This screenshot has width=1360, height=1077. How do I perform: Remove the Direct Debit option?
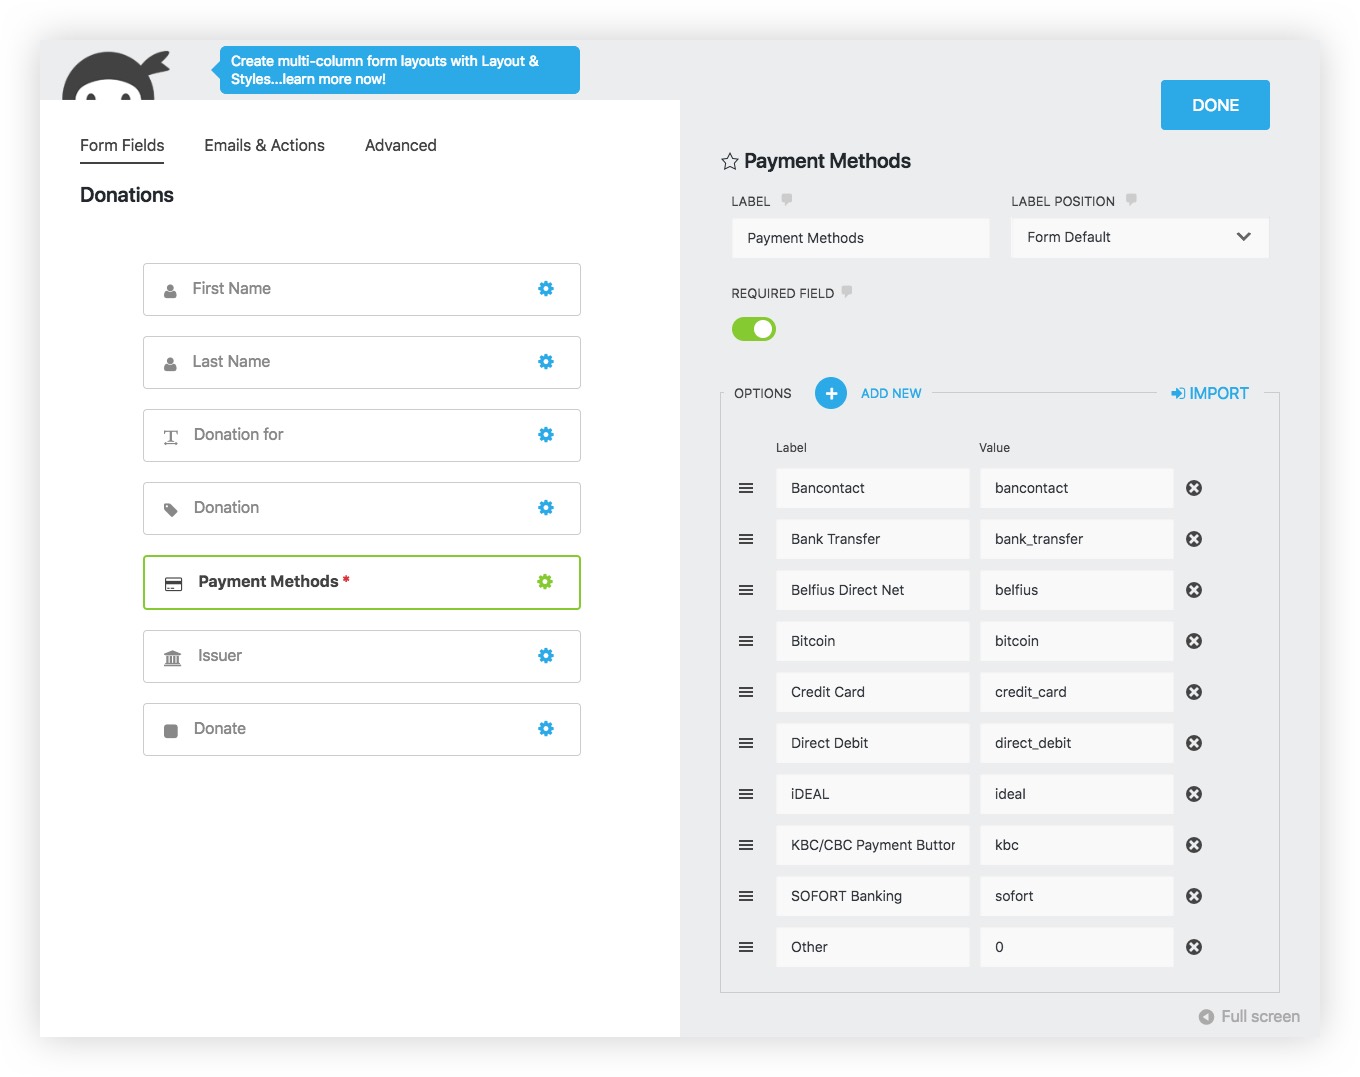(1194, 743)
